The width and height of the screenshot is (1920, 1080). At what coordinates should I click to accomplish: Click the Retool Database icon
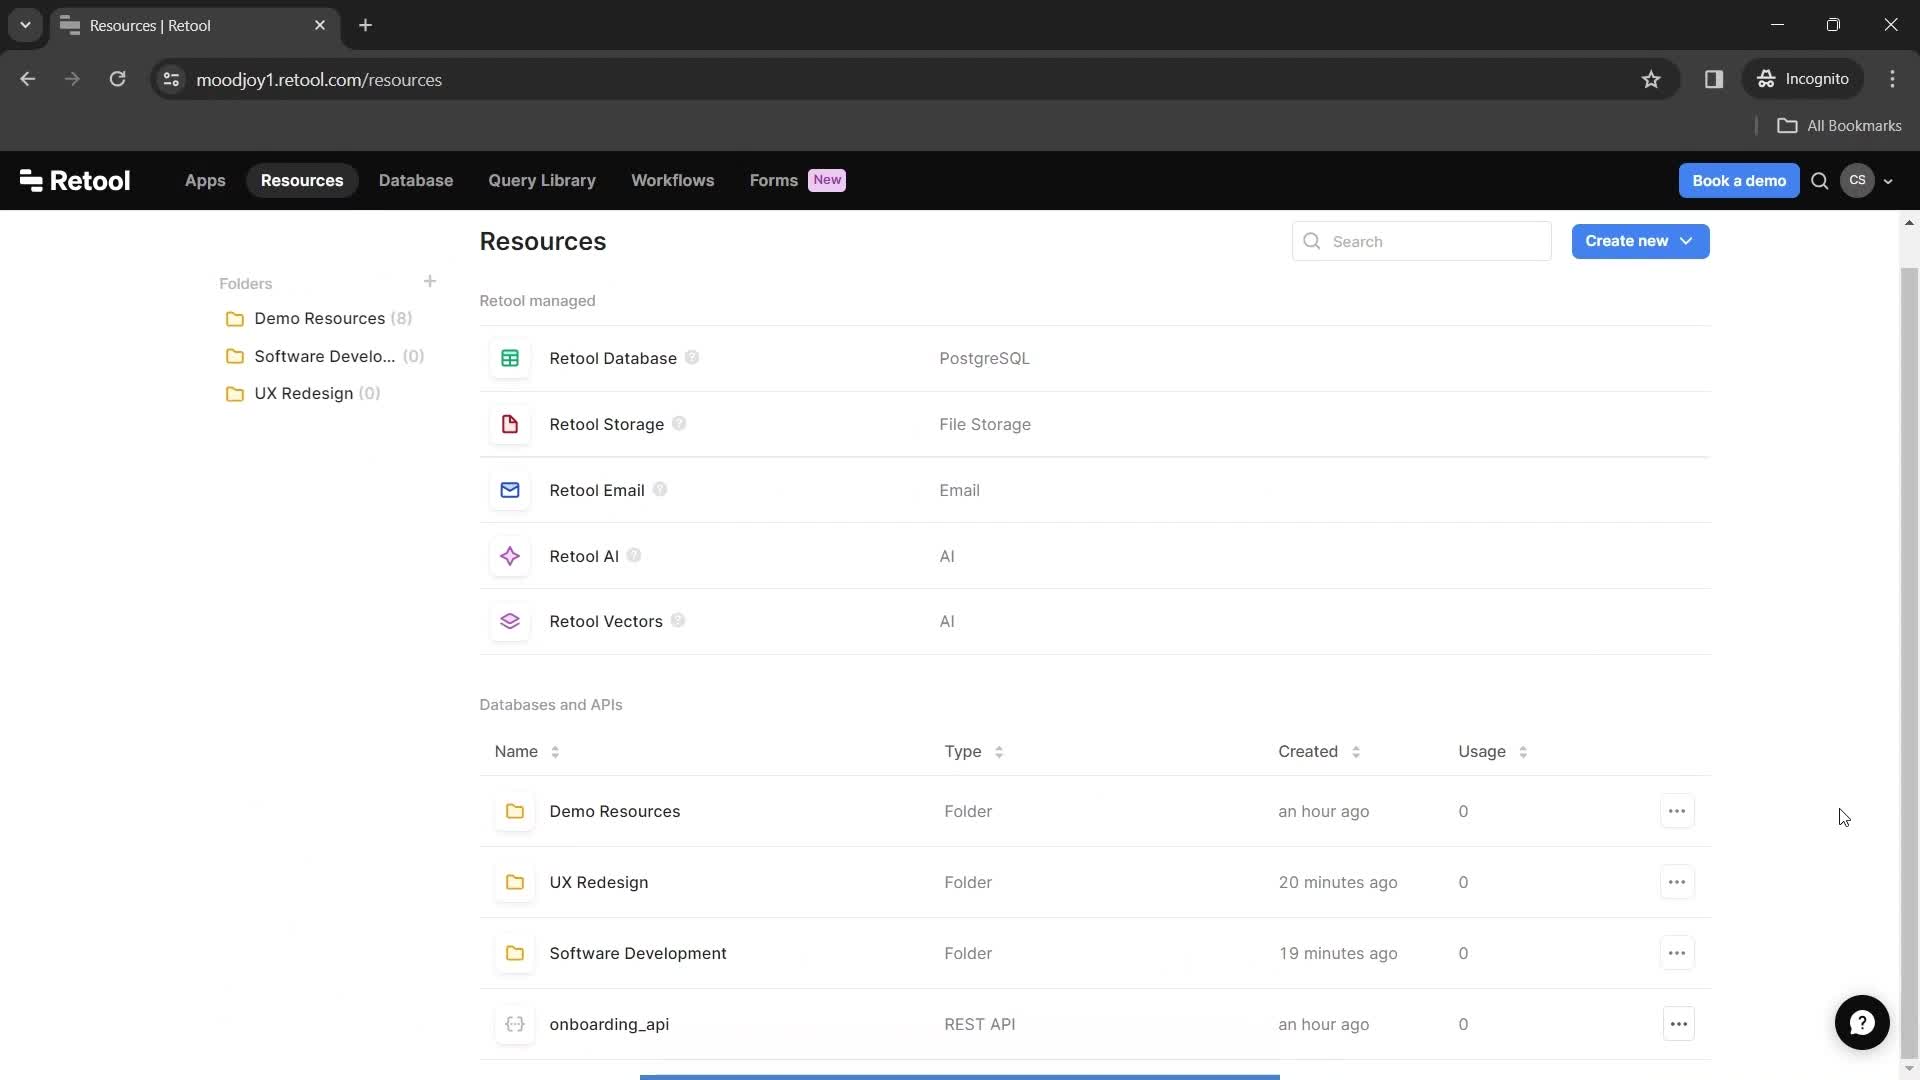click(x=510, y=357)
